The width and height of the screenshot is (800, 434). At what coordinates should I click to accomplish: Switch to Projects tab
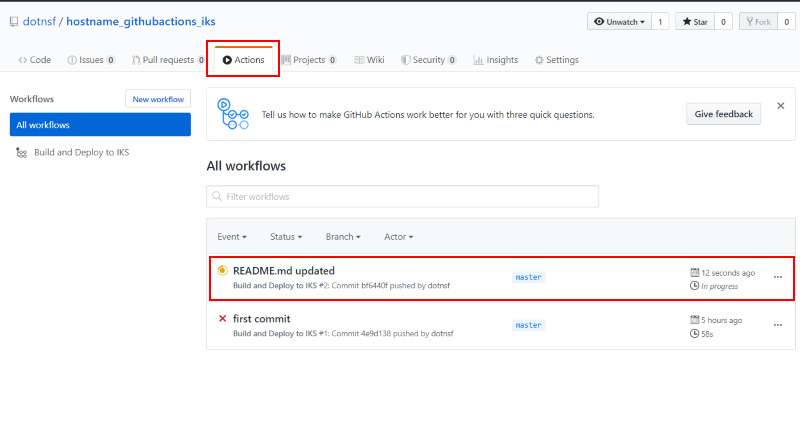tap(309, 60)
